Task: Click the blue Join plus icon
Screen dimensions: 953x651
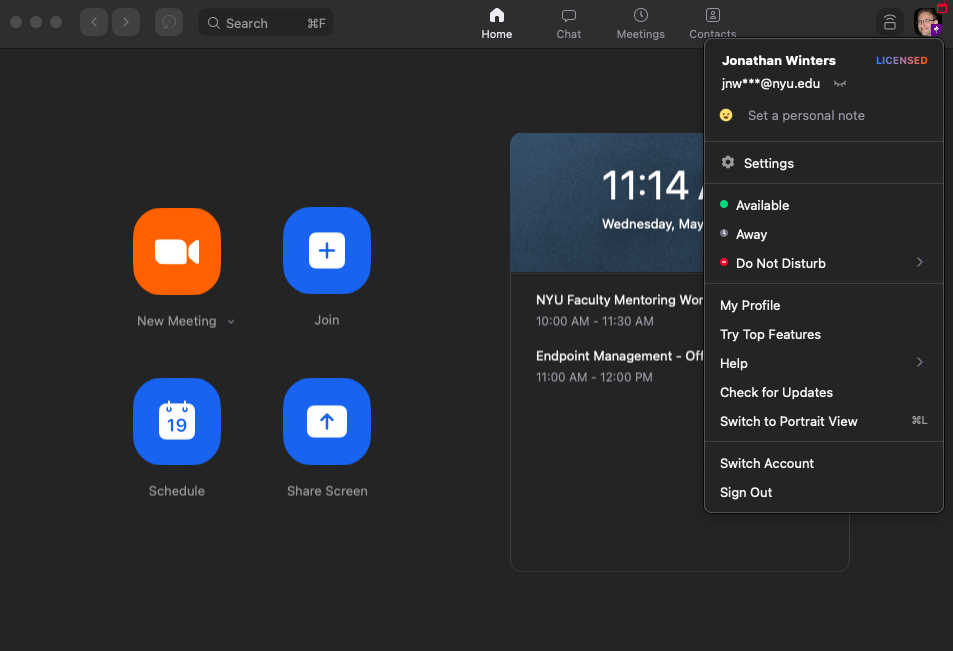Action: 327,250
